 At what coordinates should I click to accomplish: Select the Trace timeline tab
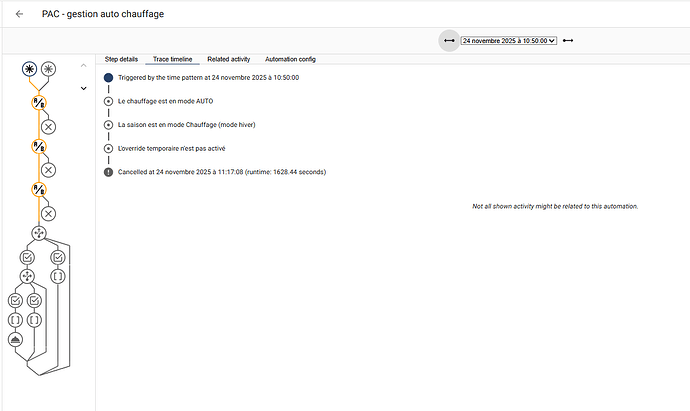click(172, 59)
